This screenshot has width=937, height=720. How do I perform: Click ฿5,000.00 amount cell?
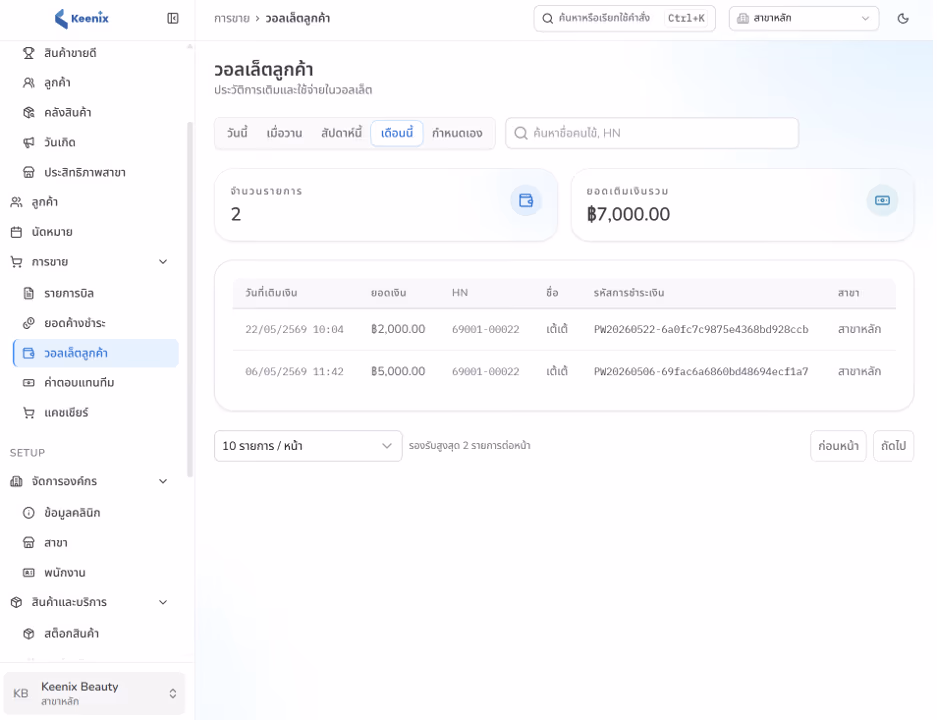coord(398,371)
